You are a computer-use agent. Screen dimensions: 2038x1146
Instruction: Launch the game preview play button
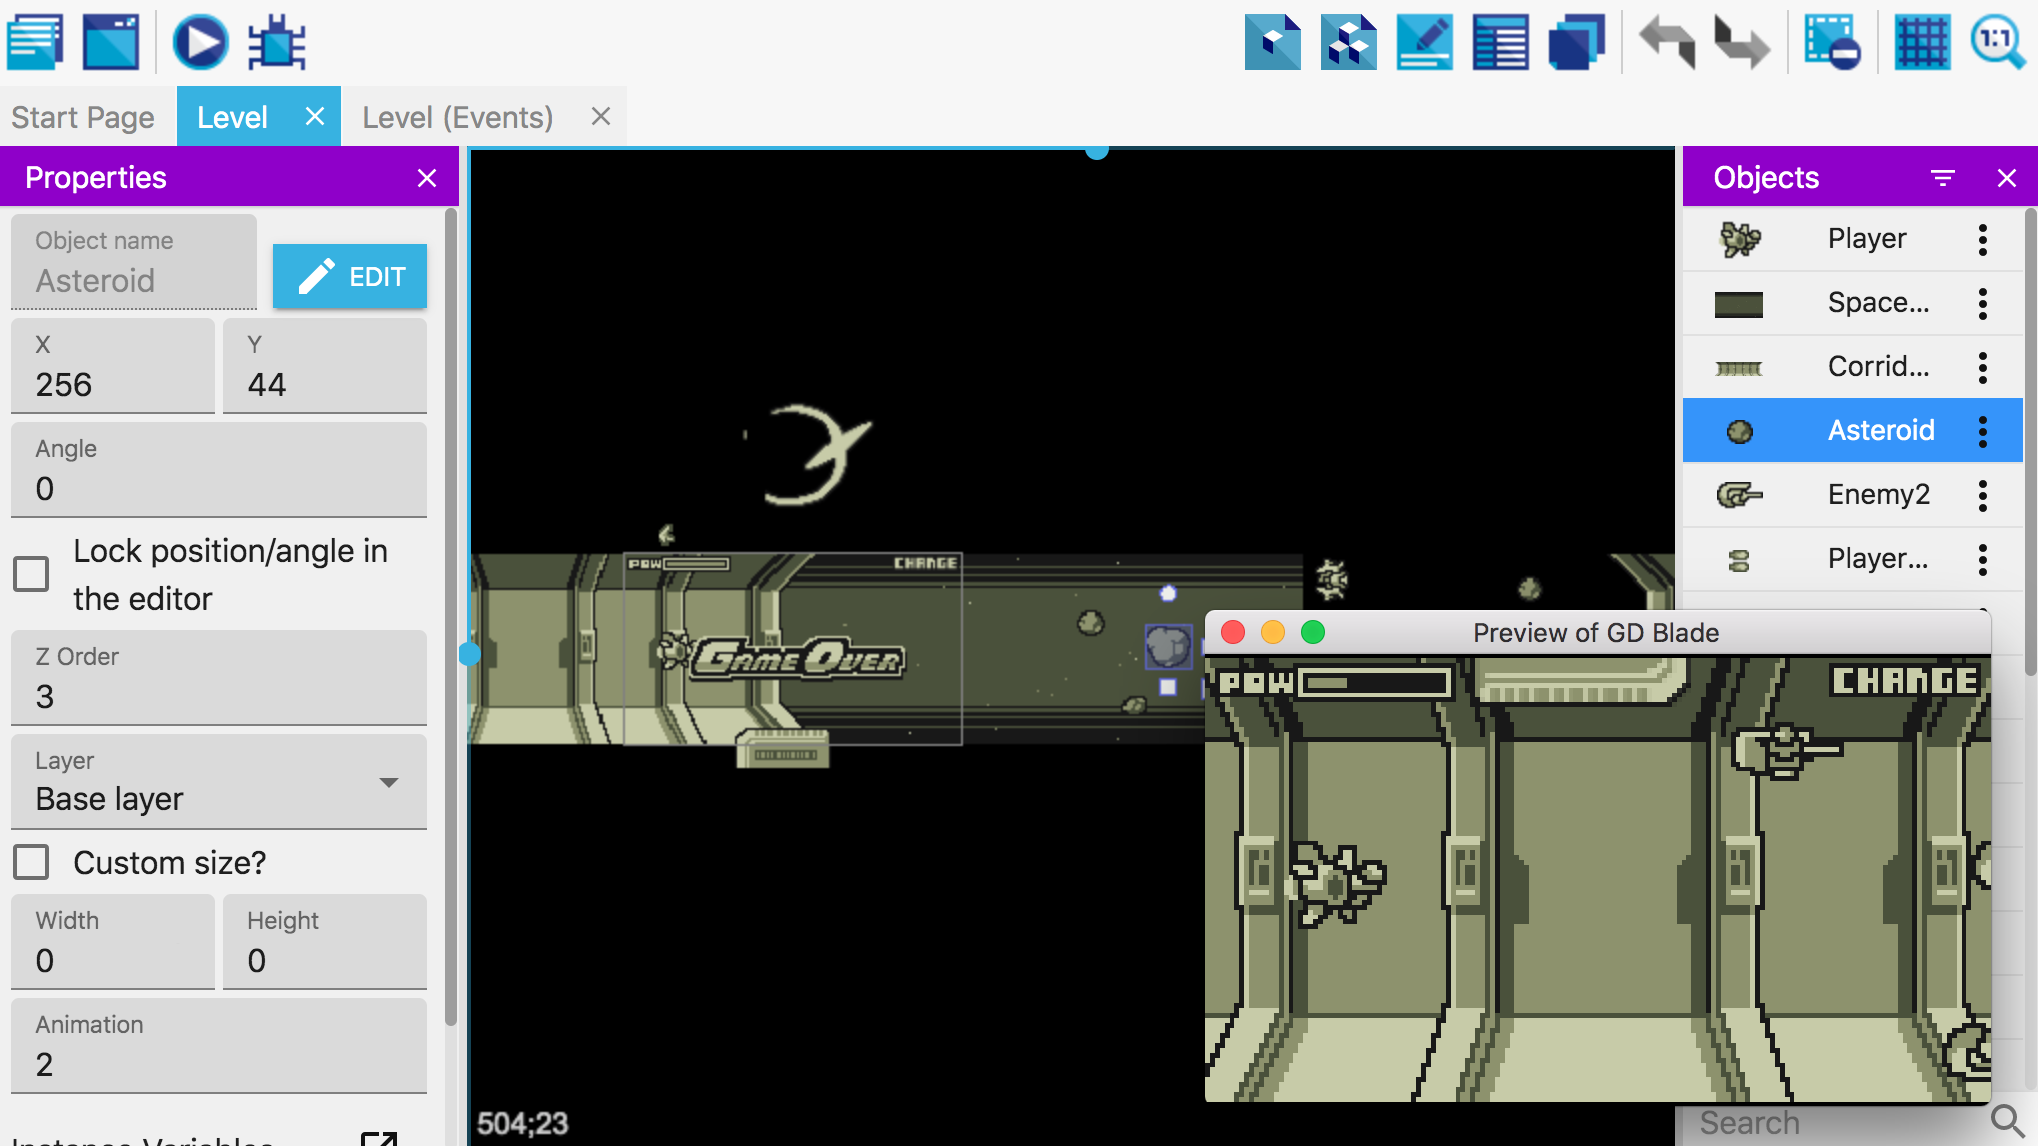pos(200,42)
